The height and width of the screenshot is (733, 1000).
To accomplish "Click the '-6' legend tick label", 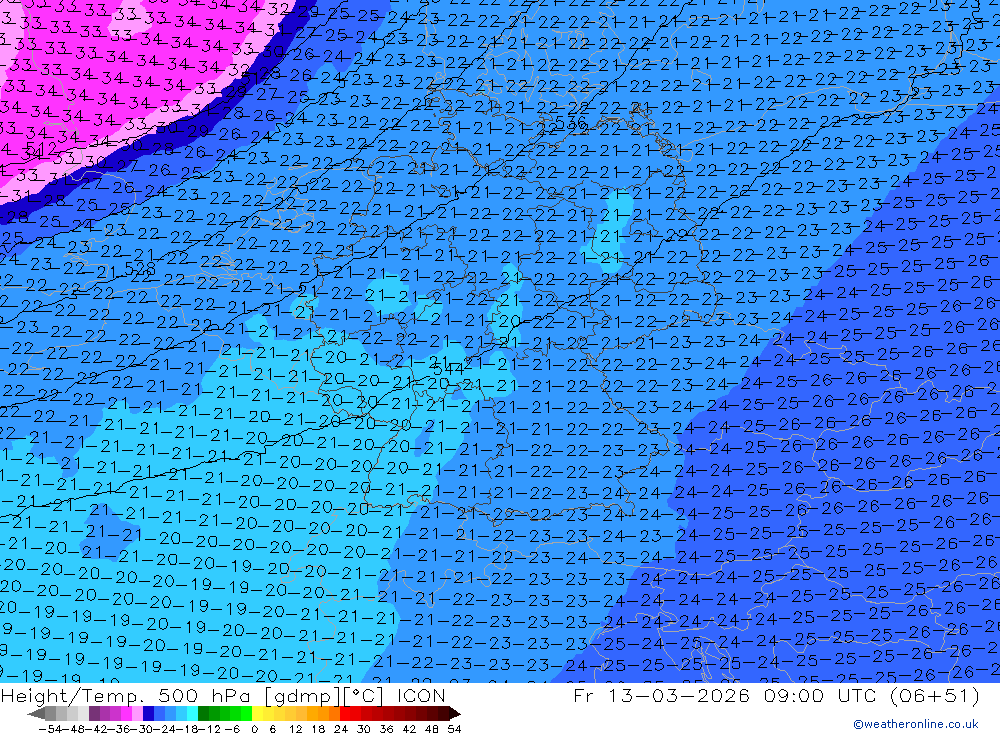I will coord(232,729).
